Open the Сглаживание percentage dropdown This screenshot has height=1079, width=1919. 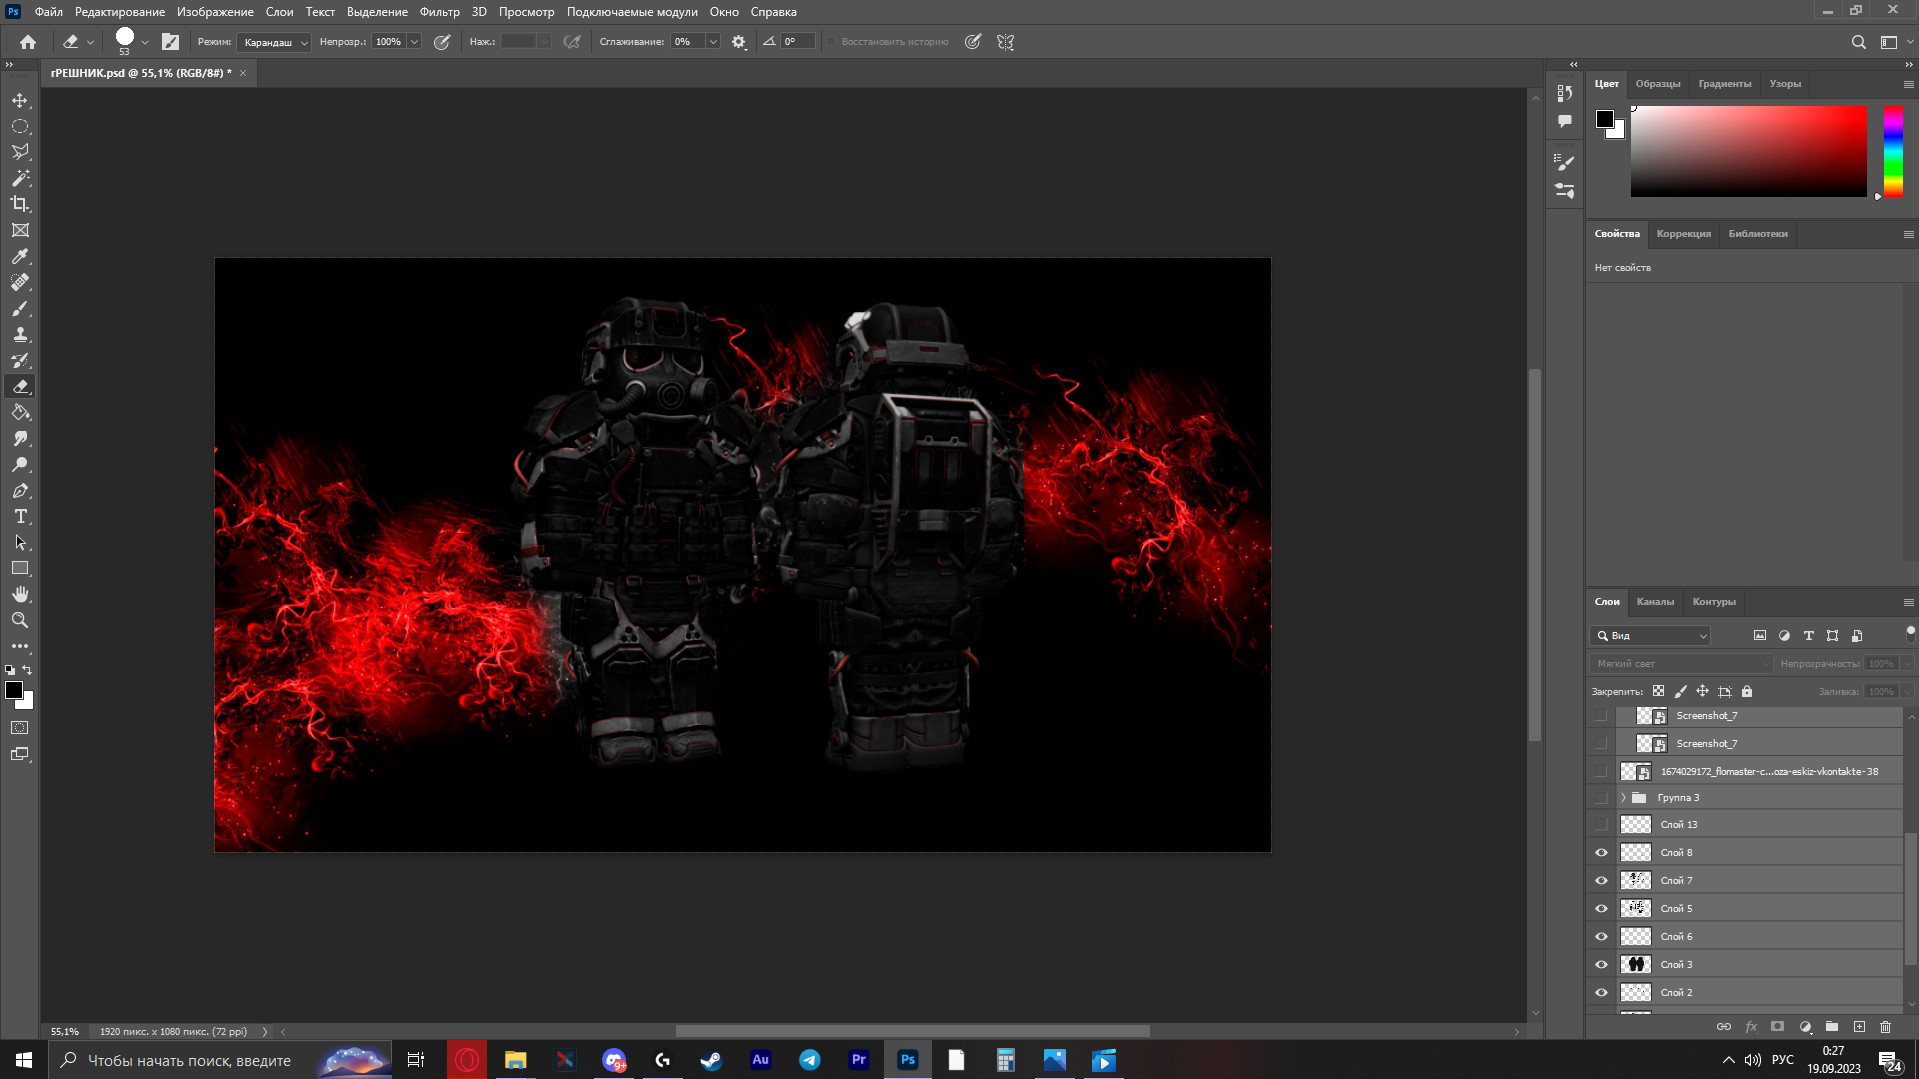713,42
